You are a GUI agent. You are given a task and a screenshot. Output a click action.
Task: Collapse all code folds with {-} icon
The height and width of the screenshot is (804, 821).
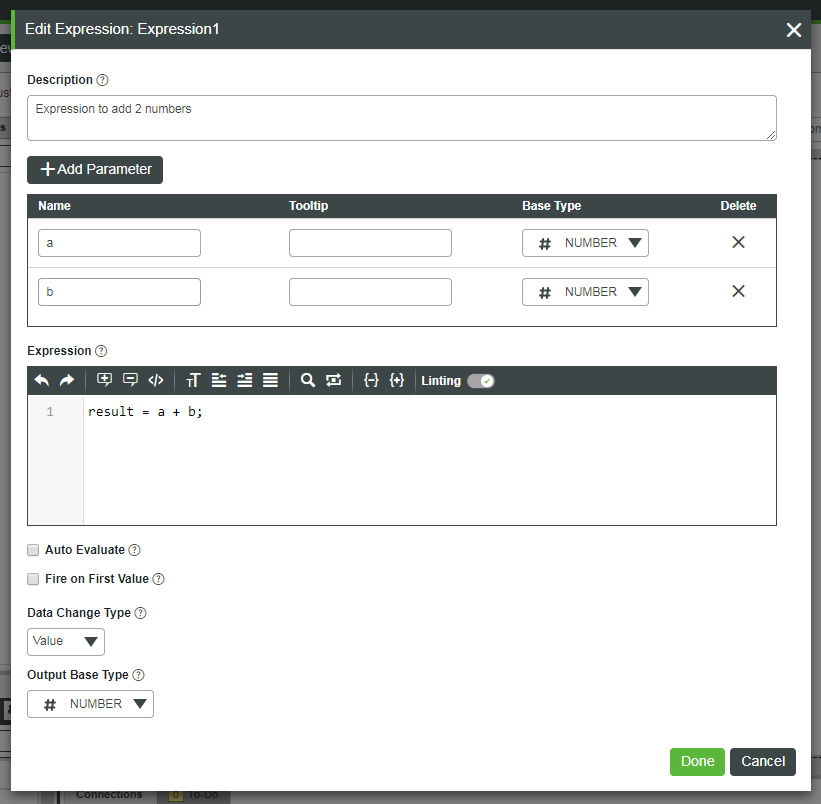(371, 380)
